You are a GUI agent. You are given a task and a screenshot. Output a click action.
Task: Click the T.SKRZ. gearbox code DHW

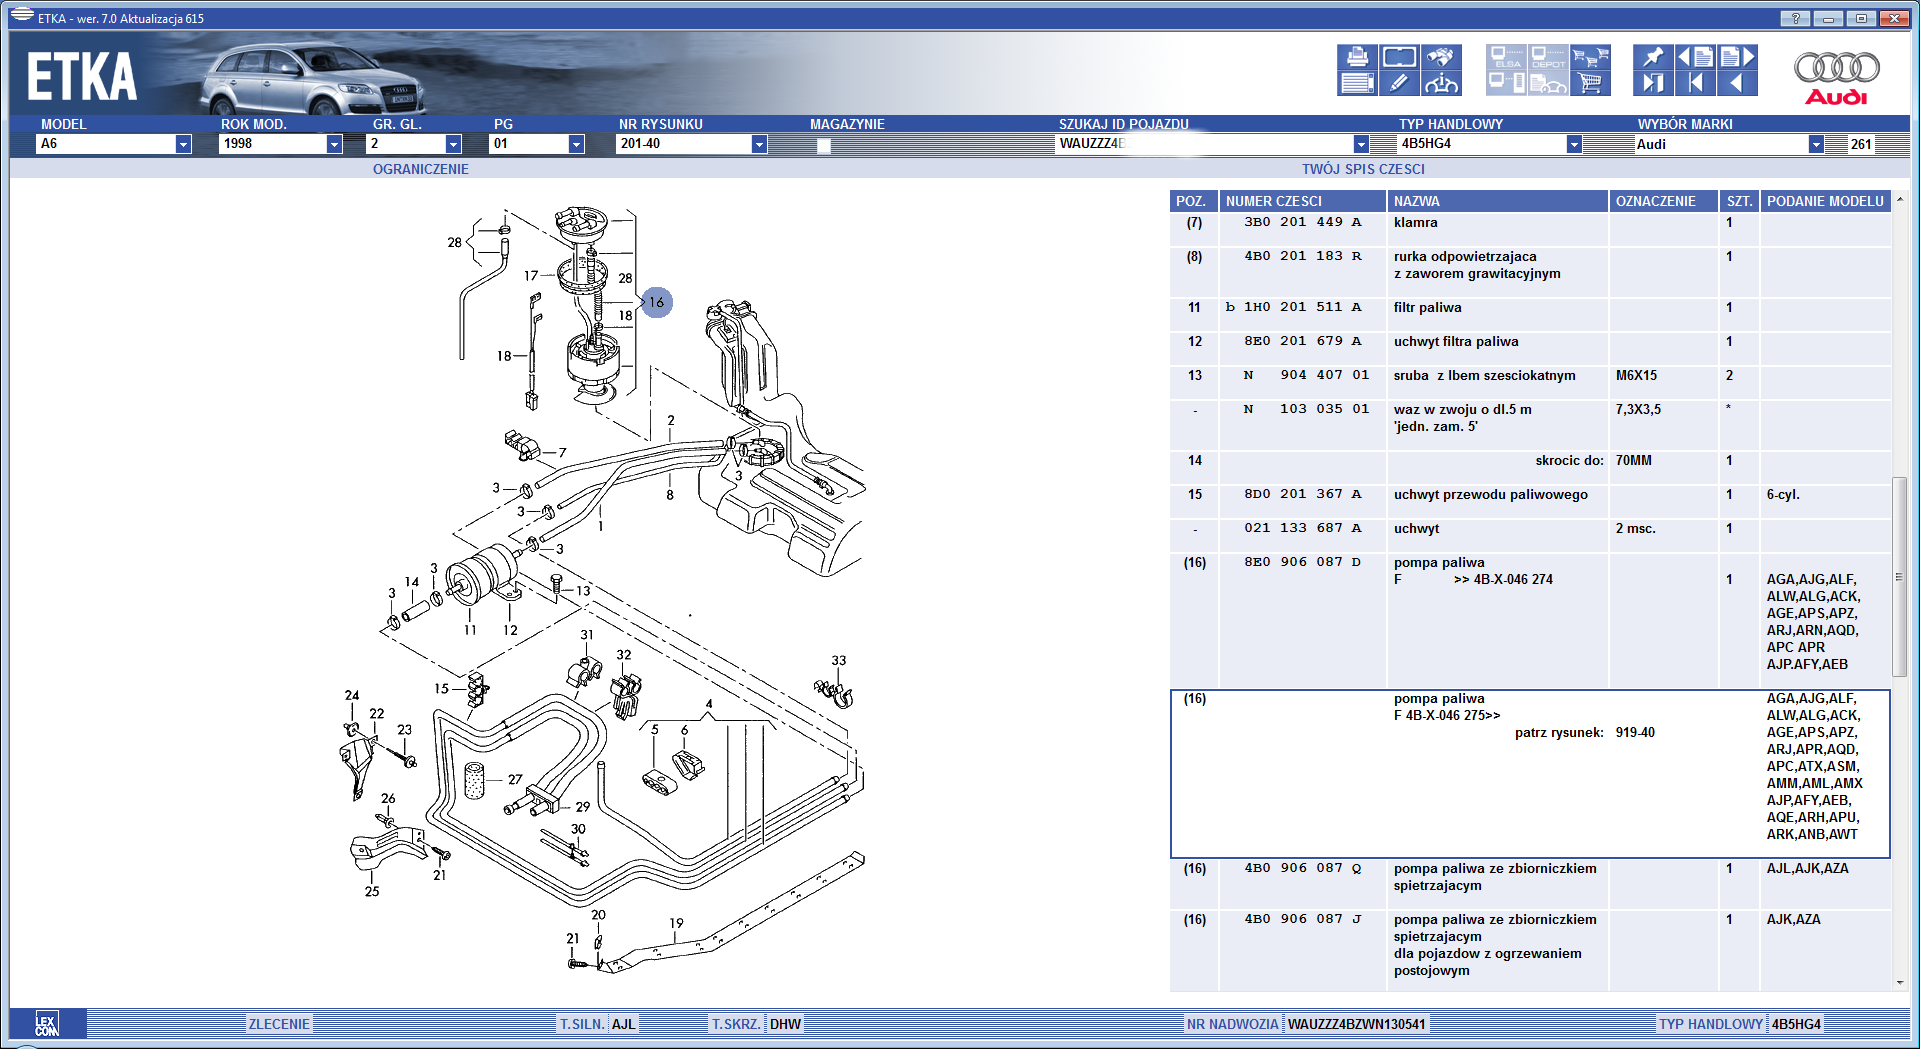pos(785,1024)
